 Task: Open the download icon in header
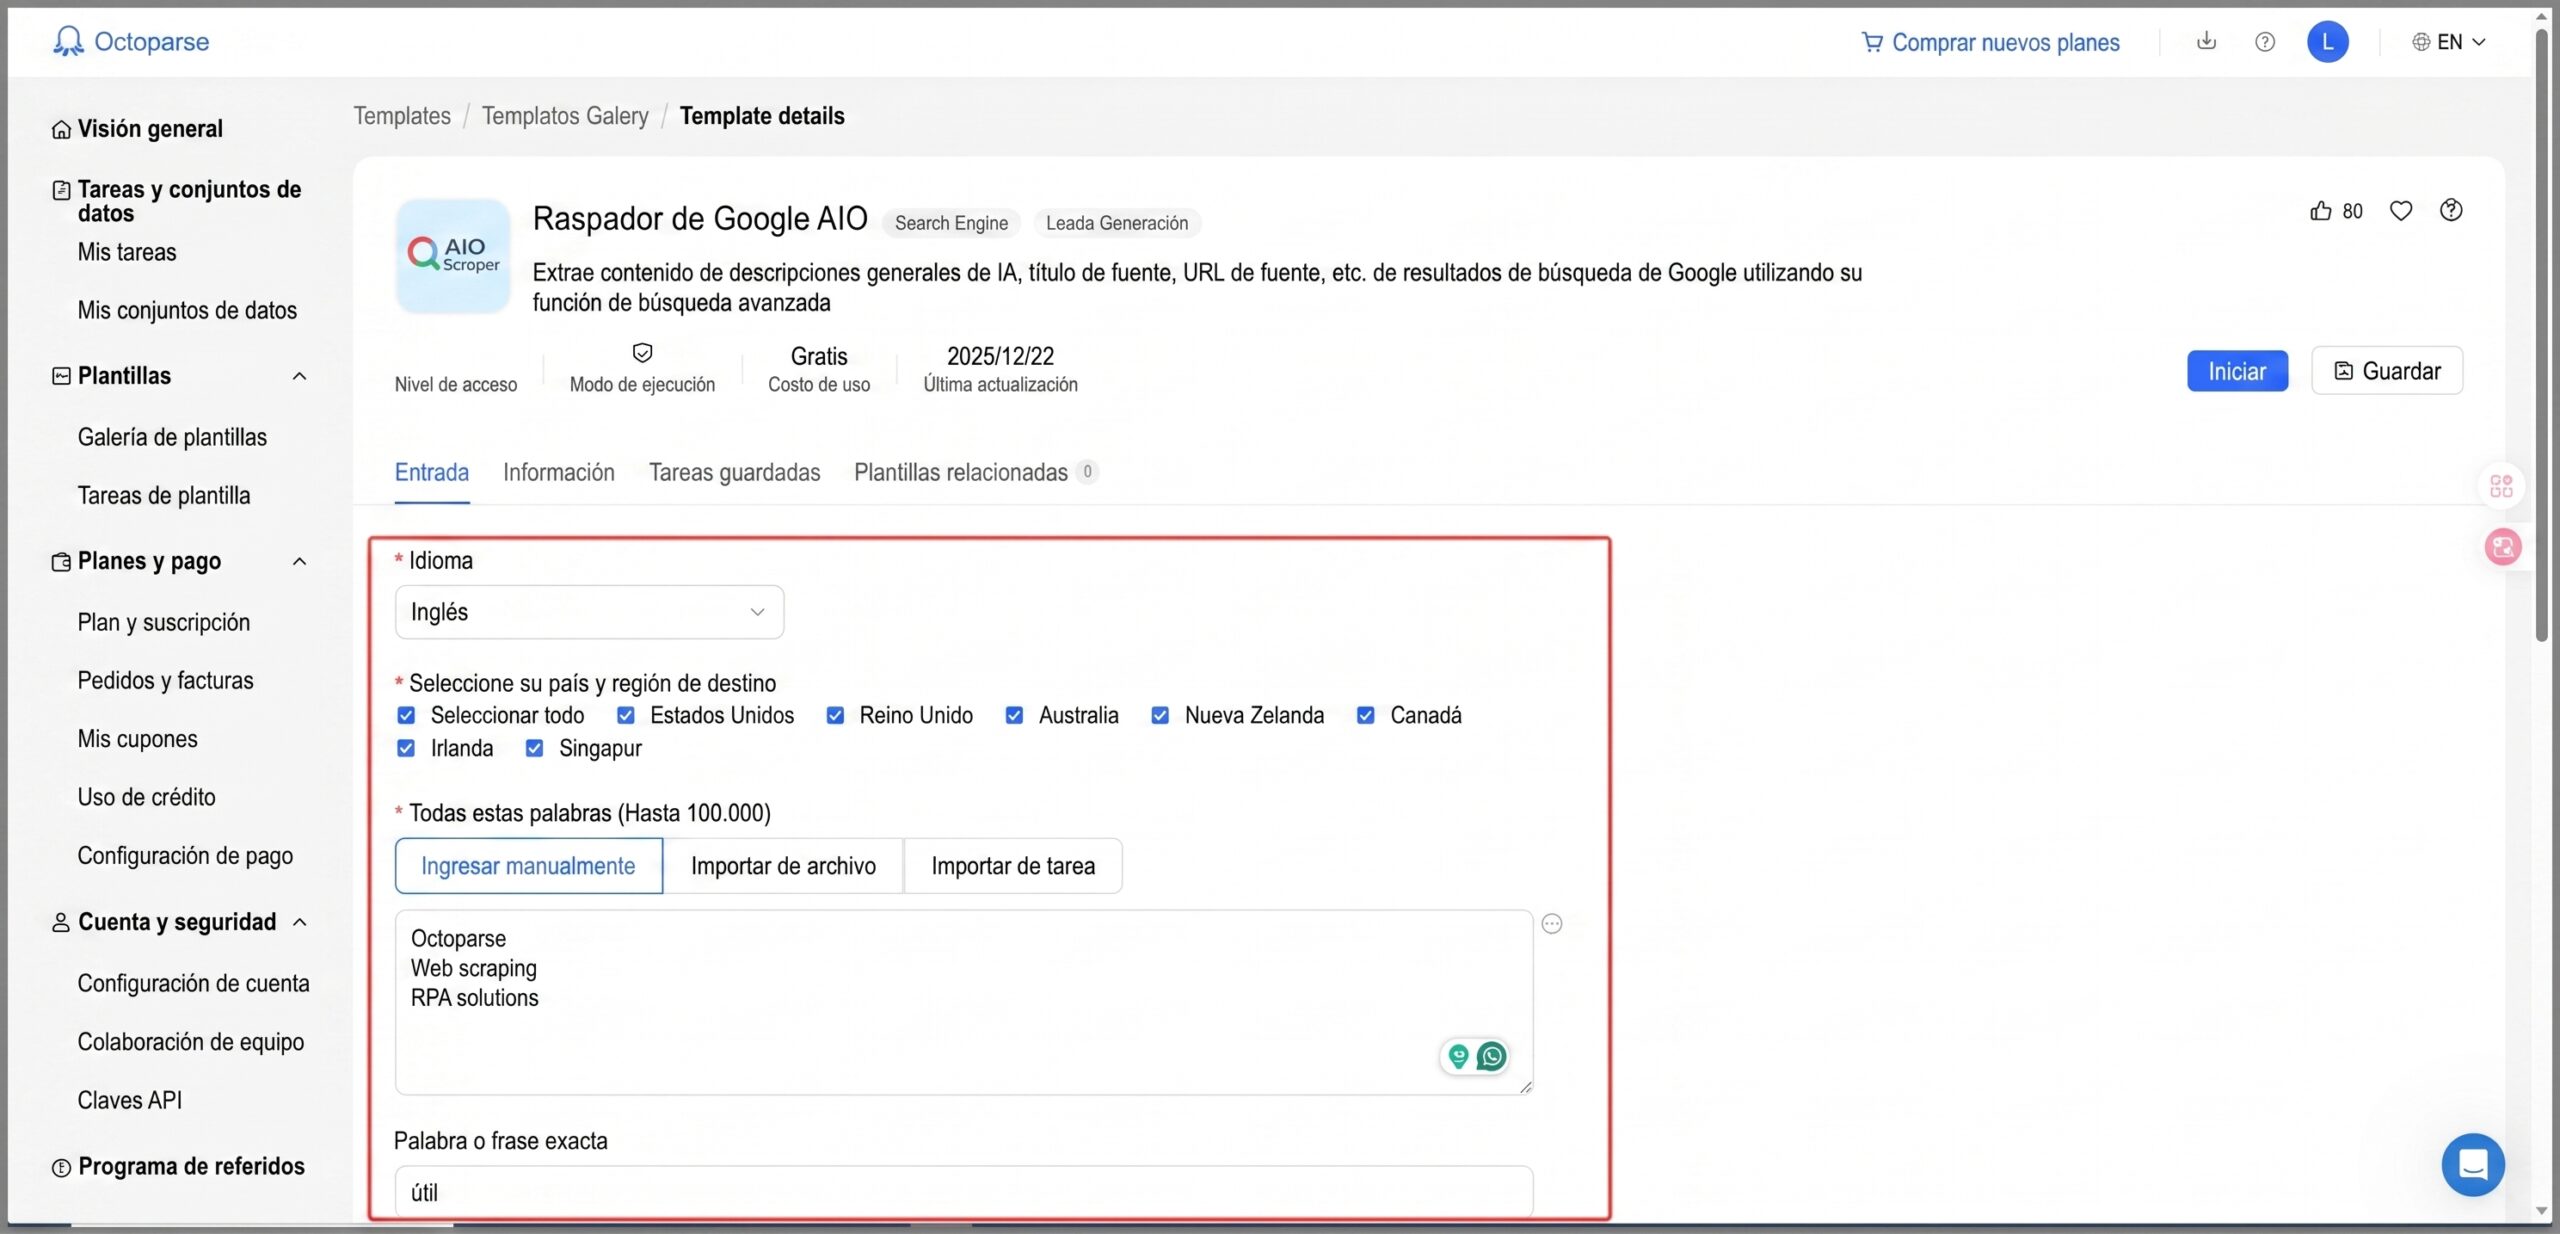(2206, 41)
